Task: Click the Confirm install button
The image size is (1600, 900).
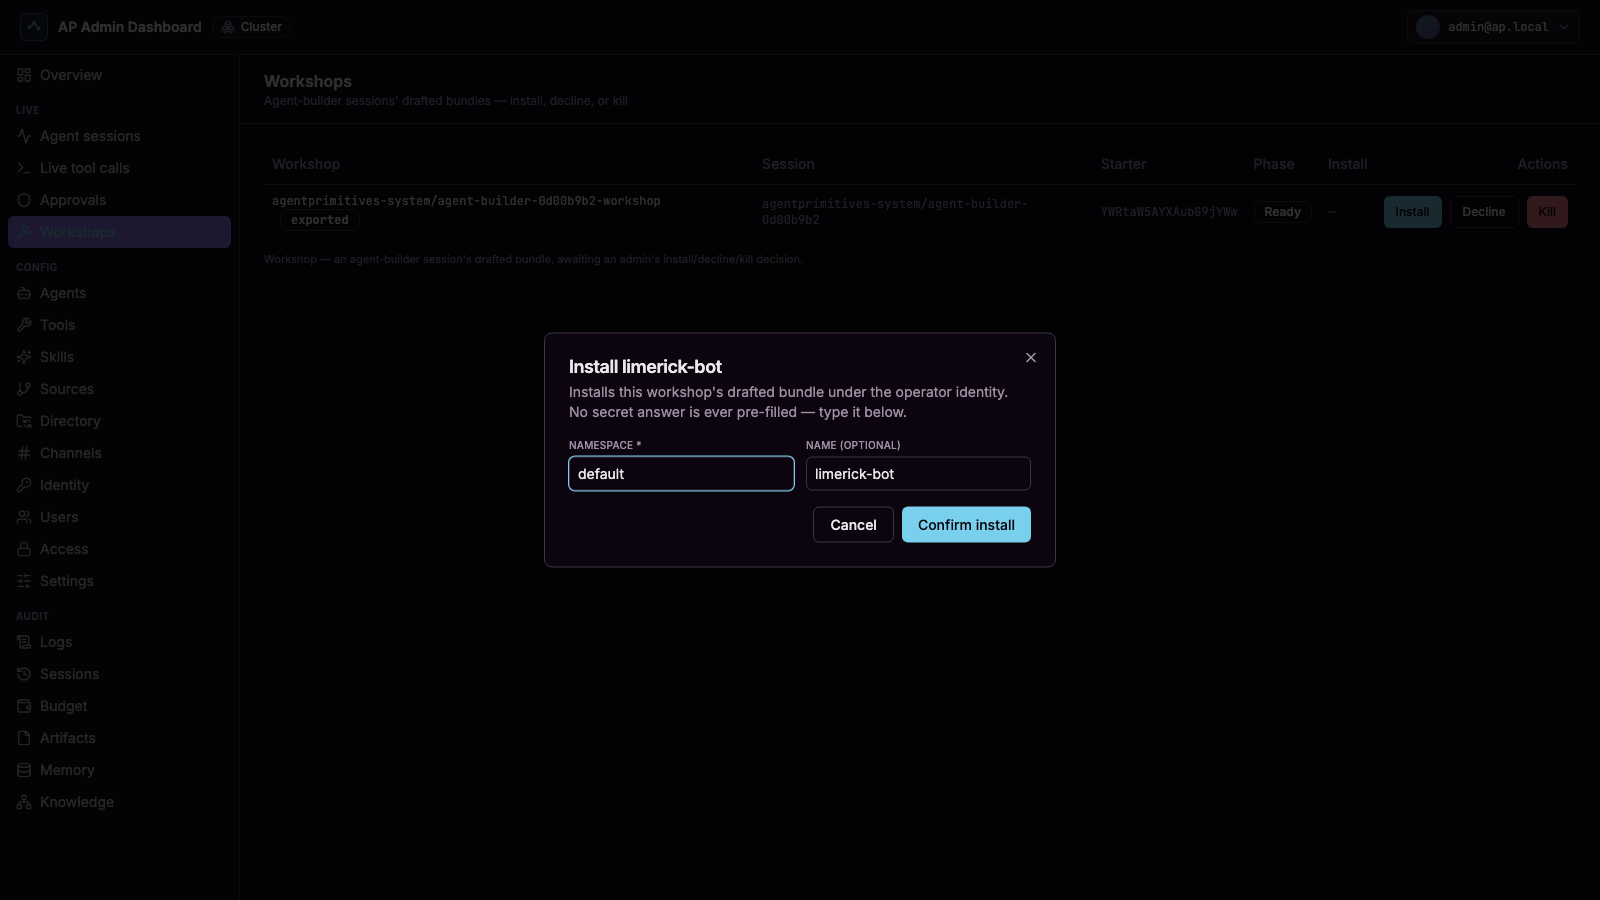Action: coord(966,525)
